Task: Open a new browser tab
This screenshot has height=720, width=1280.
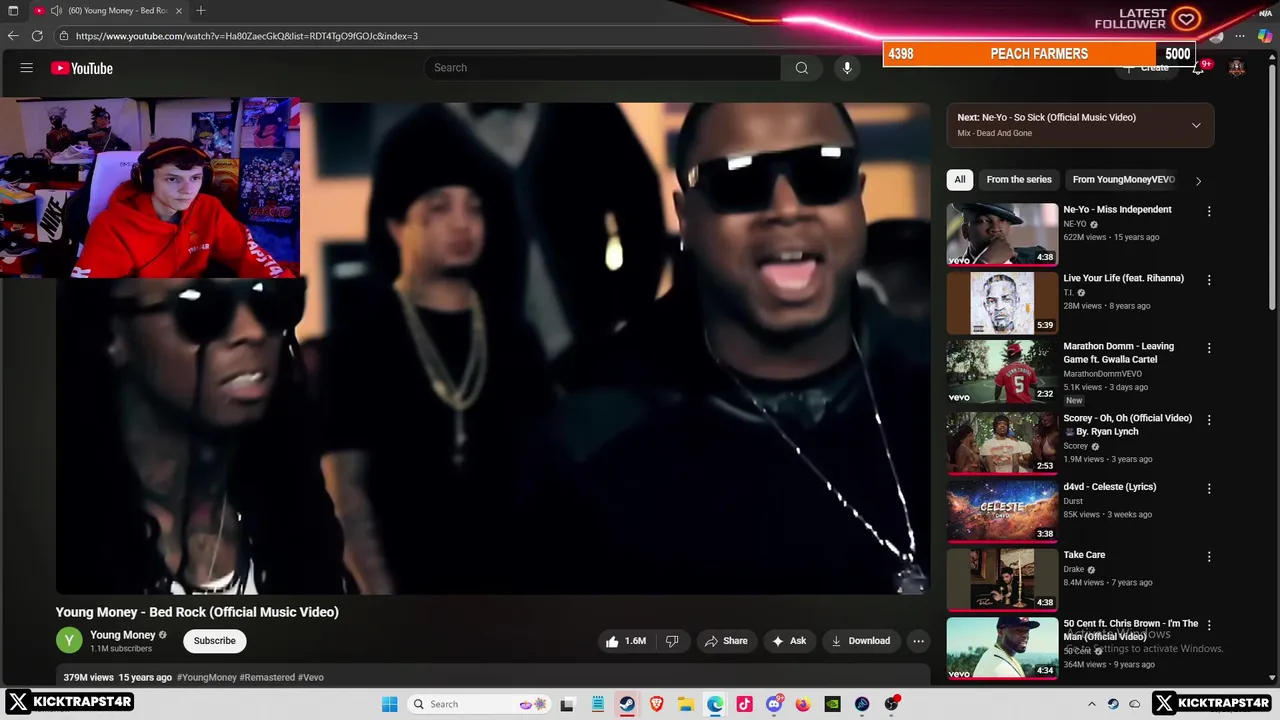Action: tap(201, 10)
